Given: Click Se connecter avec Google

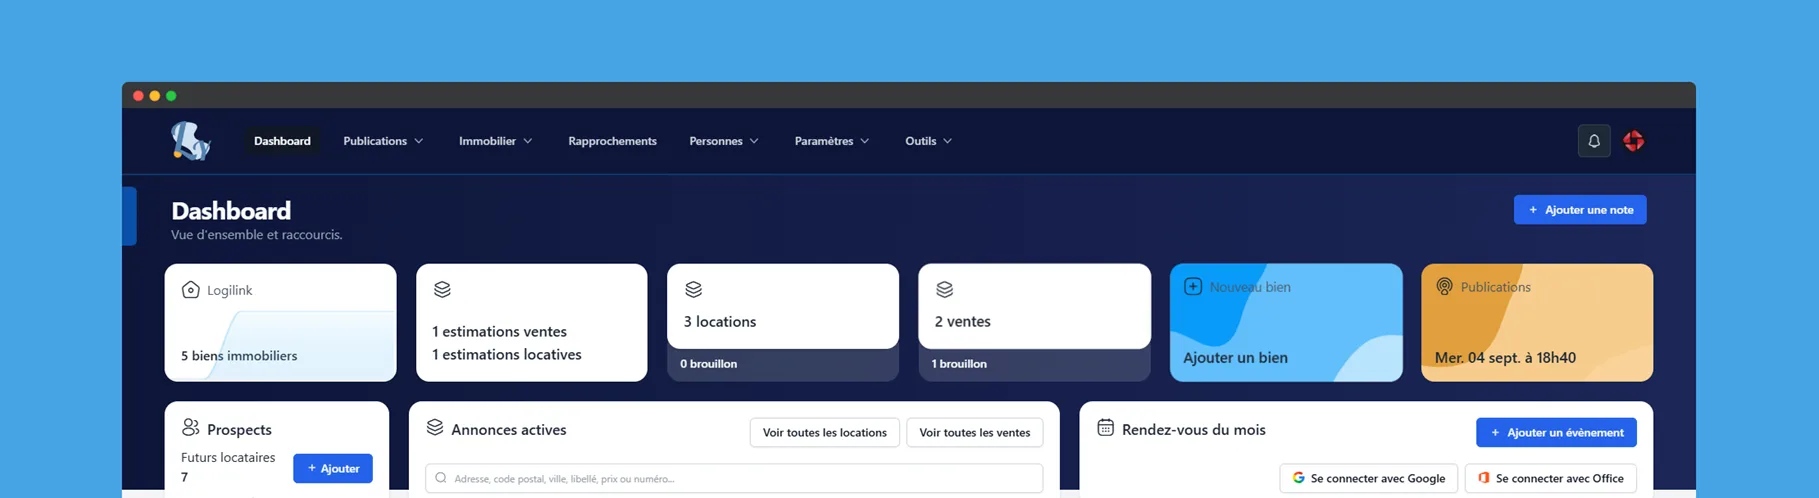Looking at the screenshot, I should (1368, 478).
